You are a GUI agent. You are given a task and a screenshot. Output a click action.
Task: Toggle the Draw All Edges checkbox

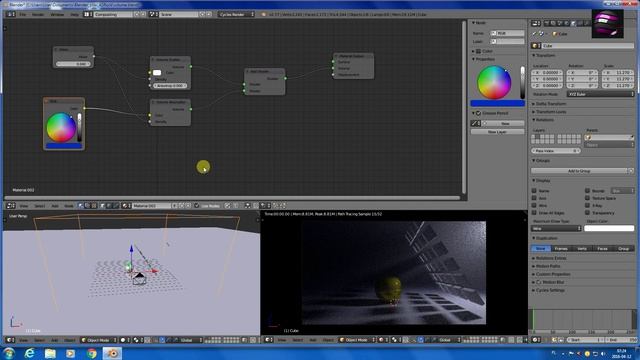coord(534,213)
